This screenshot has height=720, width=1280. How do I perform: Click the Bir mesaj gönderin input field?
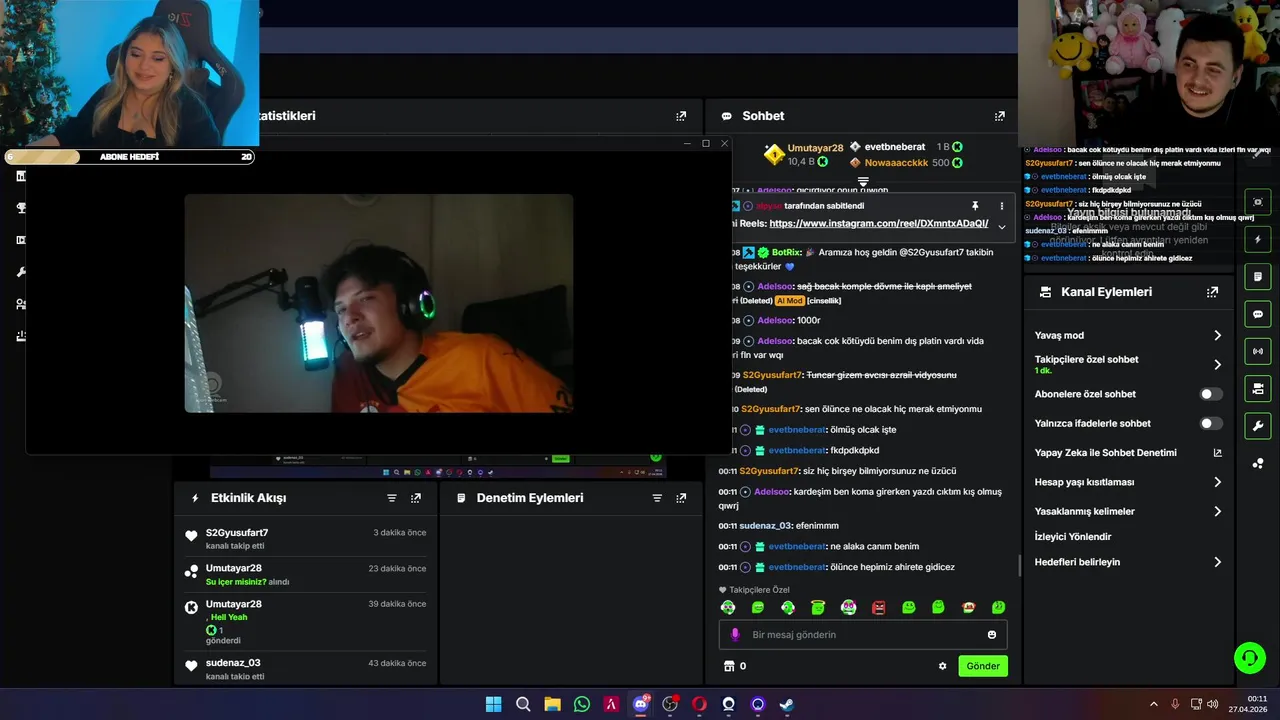(862, 635)
